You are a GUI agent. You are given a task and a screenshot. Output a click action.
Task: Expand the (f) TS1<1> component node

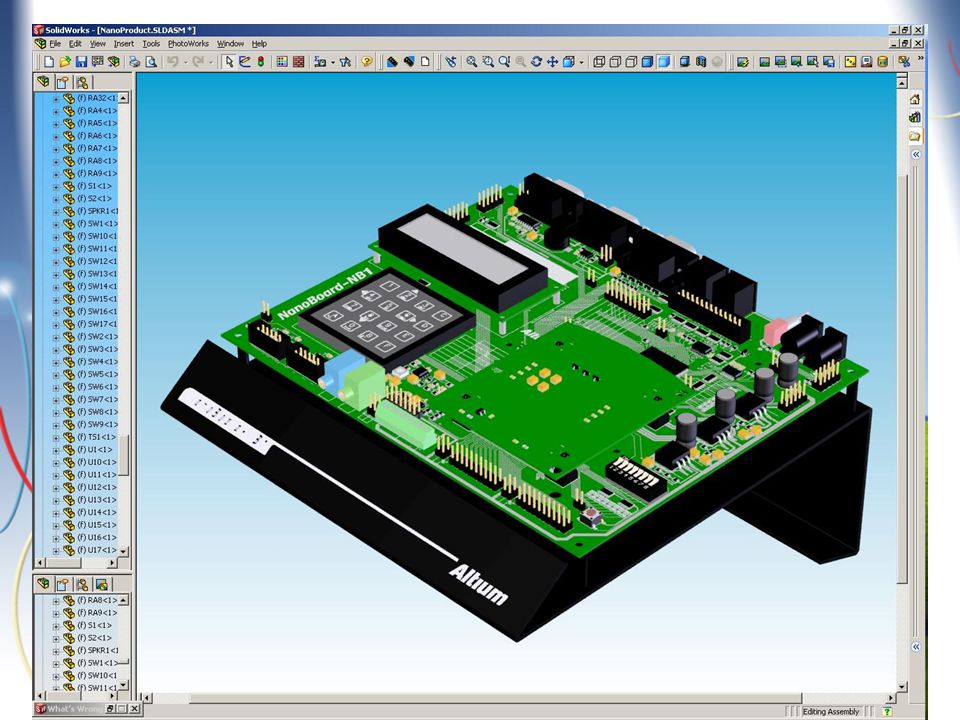56,438
